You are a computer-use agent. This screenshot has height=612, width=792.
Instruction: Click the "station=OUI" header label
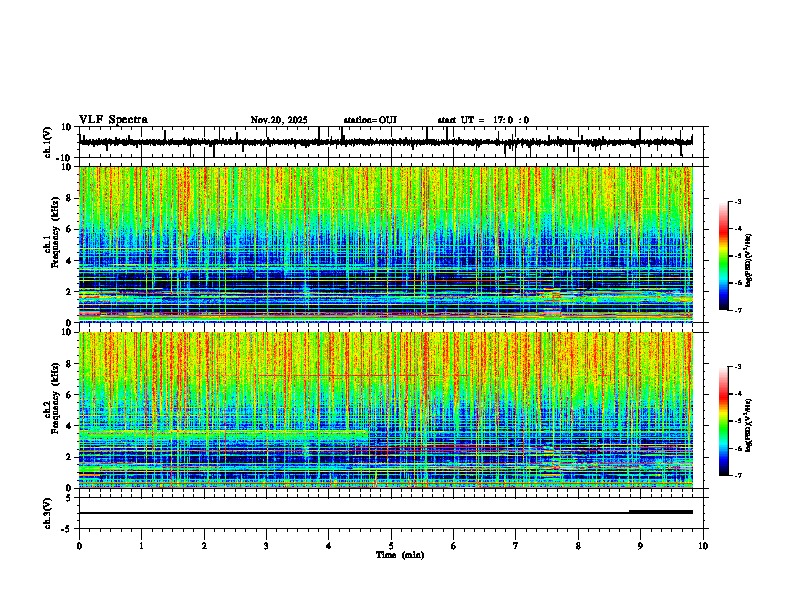(x=370, y=120)
